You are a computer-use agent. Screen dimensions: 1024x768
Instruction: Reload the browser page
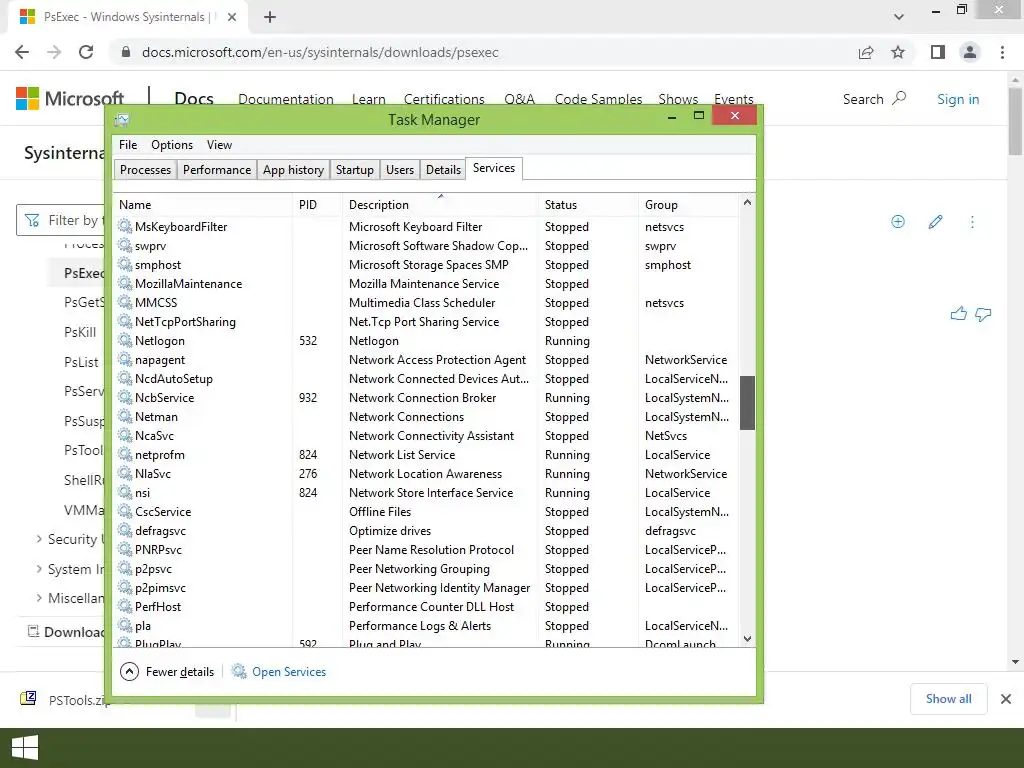tap(86, 52)
